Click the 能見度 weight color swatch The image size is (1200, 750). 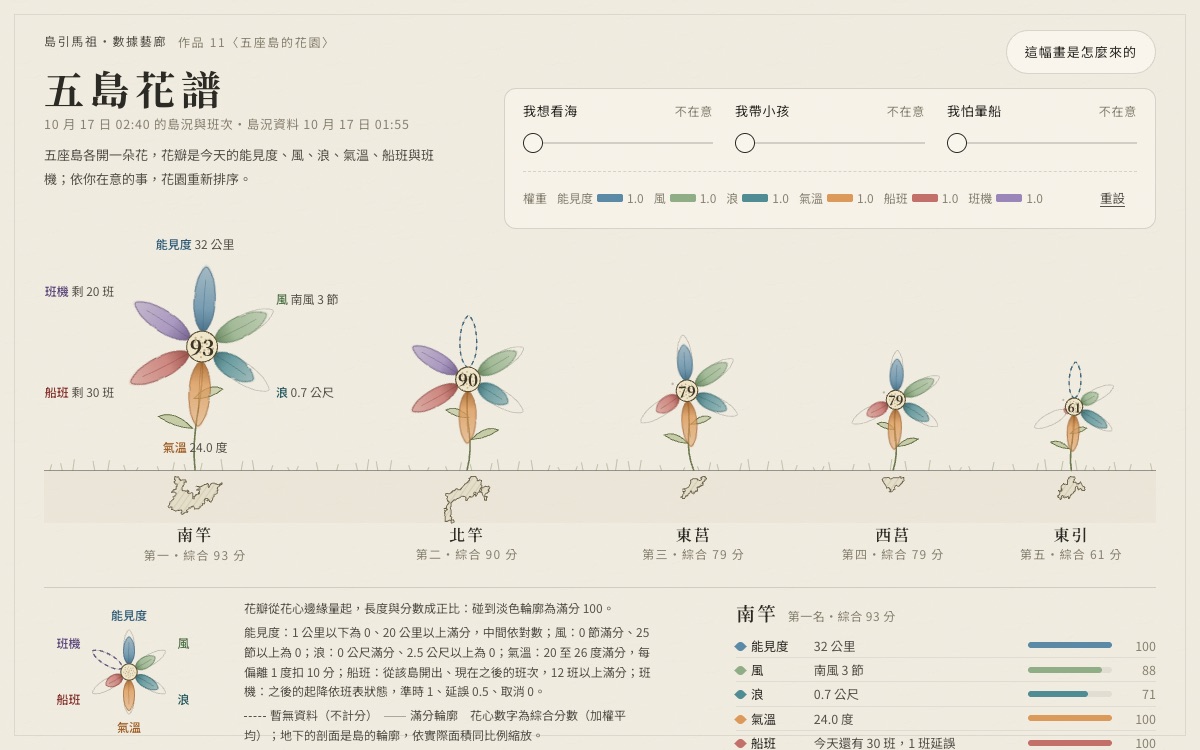click(x=610, y=198)
